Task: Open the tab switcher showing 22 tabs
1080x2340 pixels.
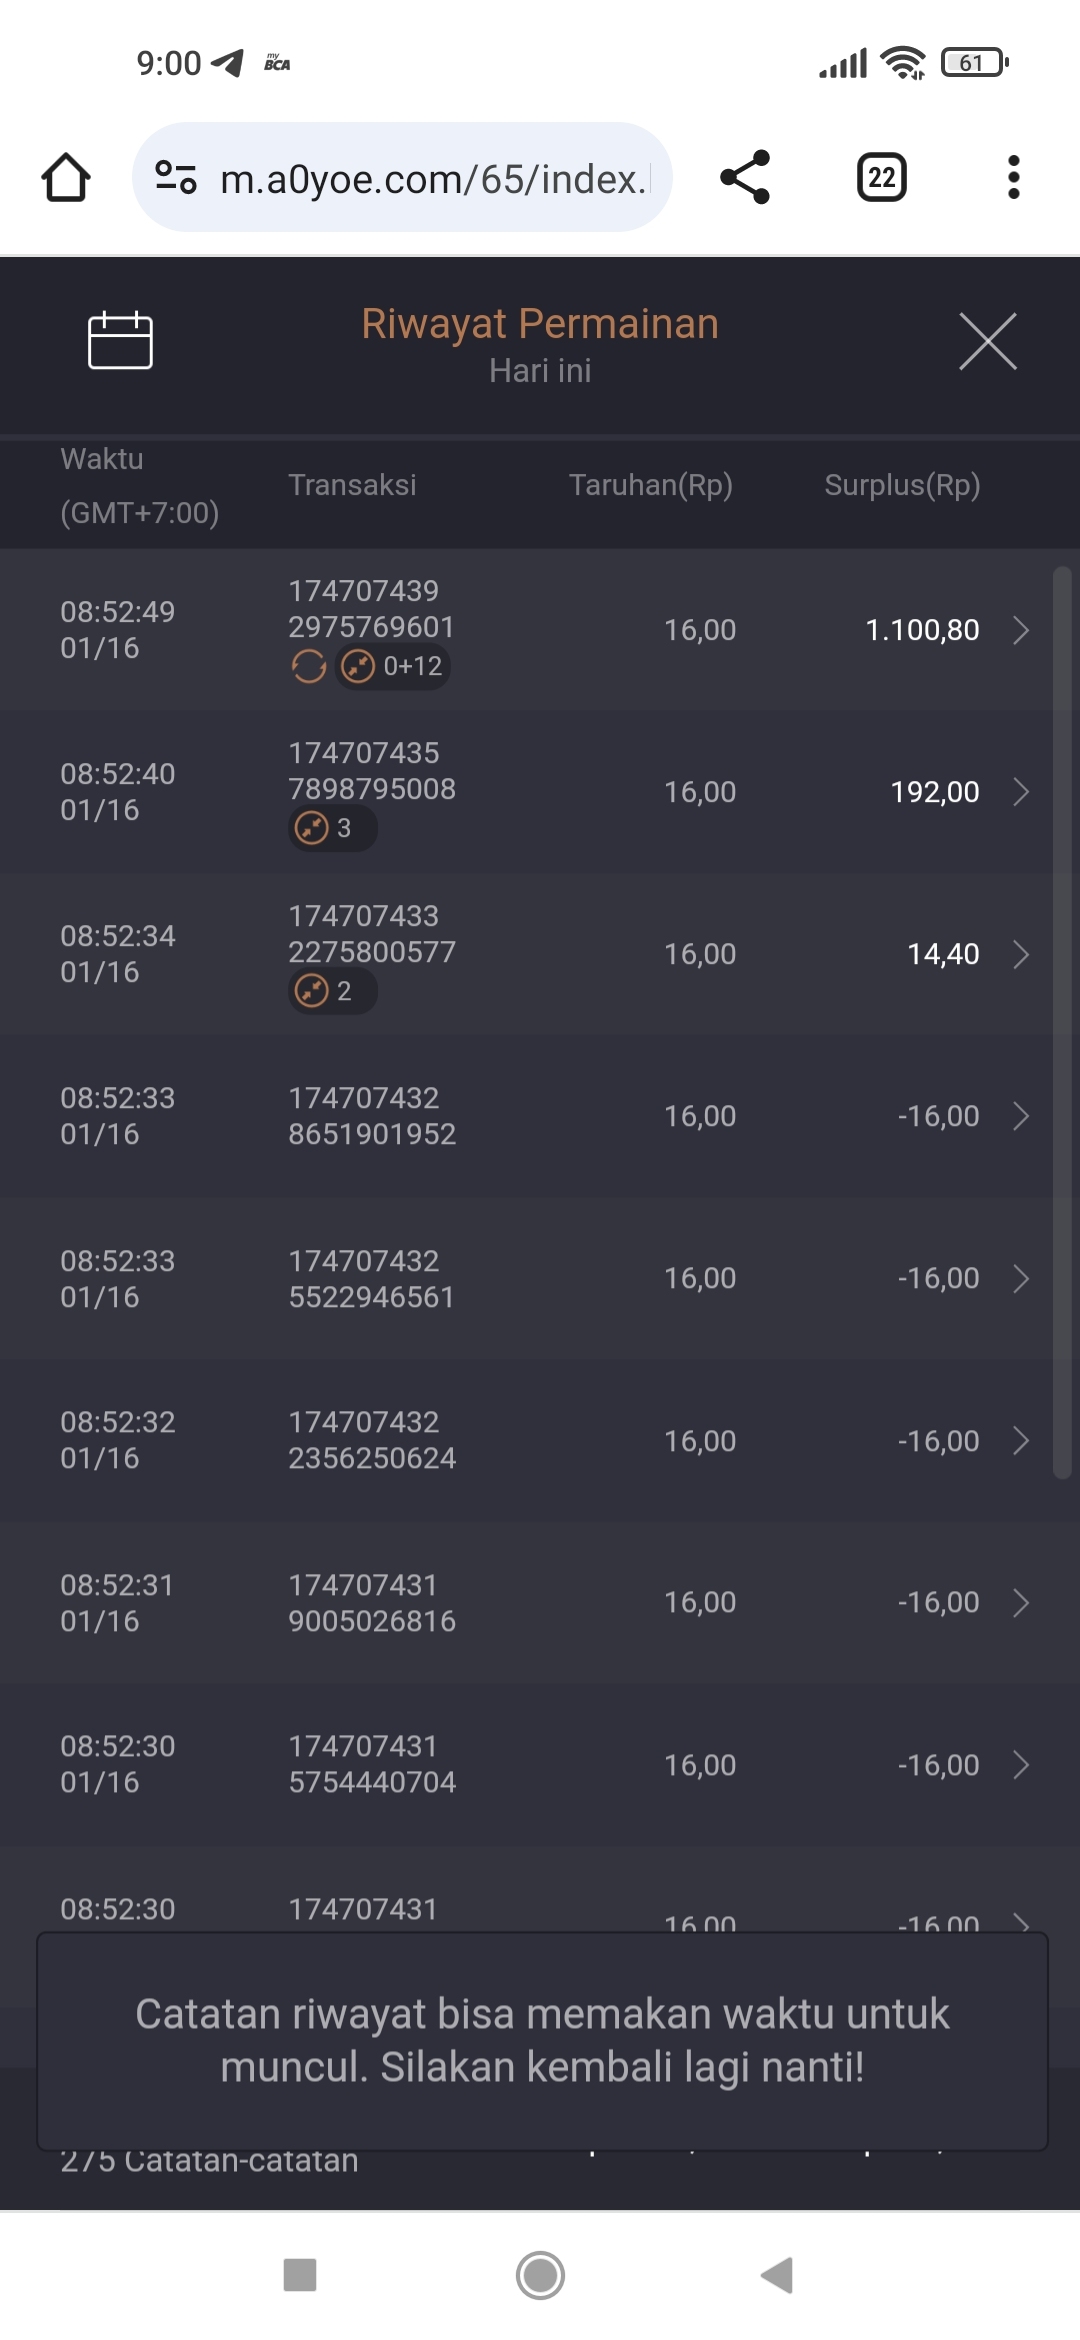Action: (881, 178)
